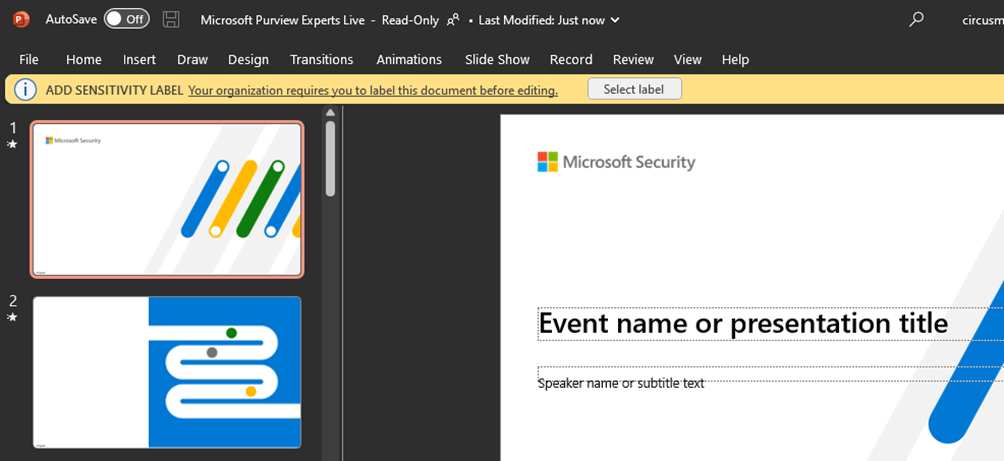Click the shared people icon beside Read-Only
This screenshot has width=1004, height=461.
point(453,19)
